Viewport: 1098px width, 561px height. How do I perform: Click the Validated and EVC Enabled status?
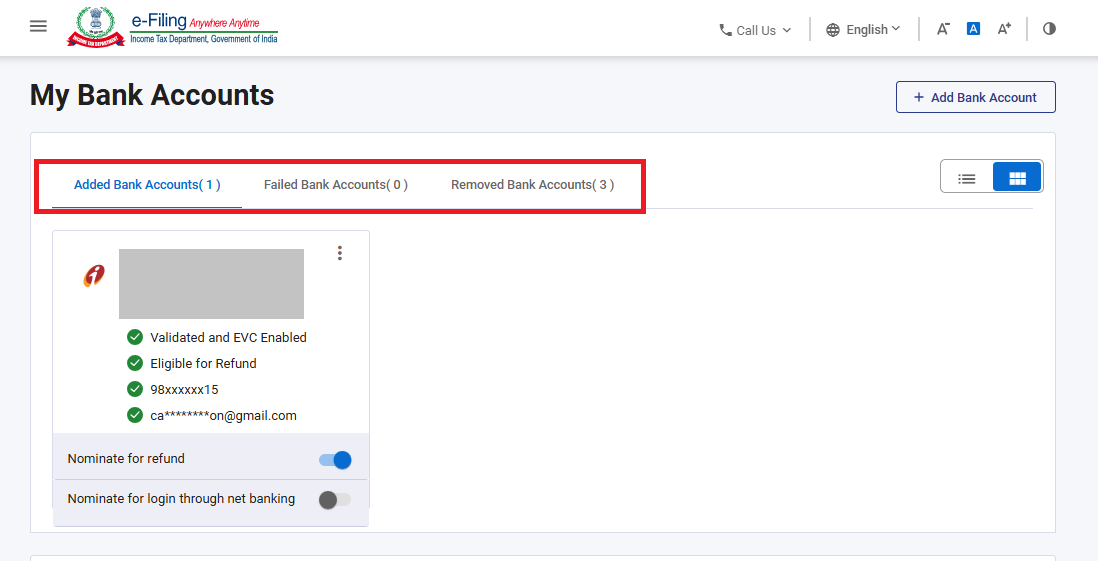(228, 338)
